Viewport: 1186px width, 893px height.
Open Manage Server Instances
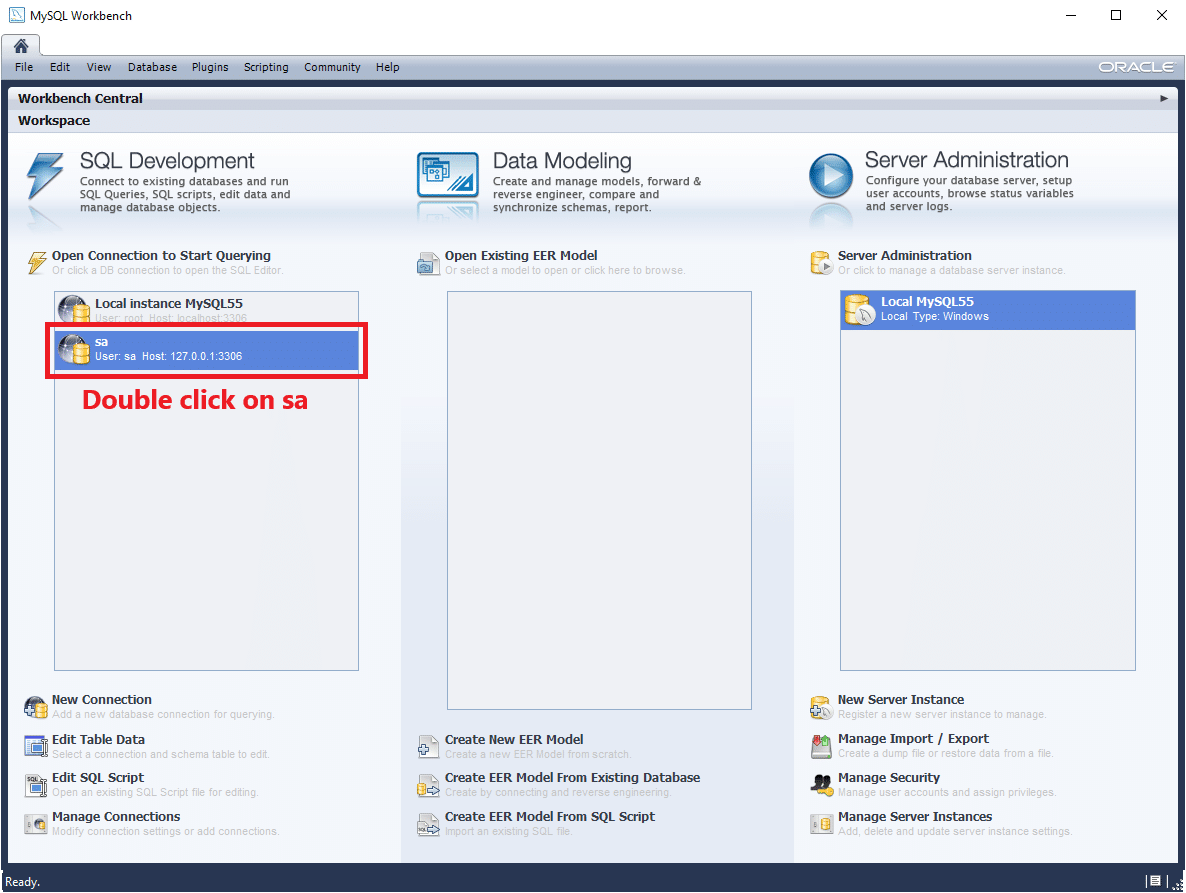click(915, 817)
